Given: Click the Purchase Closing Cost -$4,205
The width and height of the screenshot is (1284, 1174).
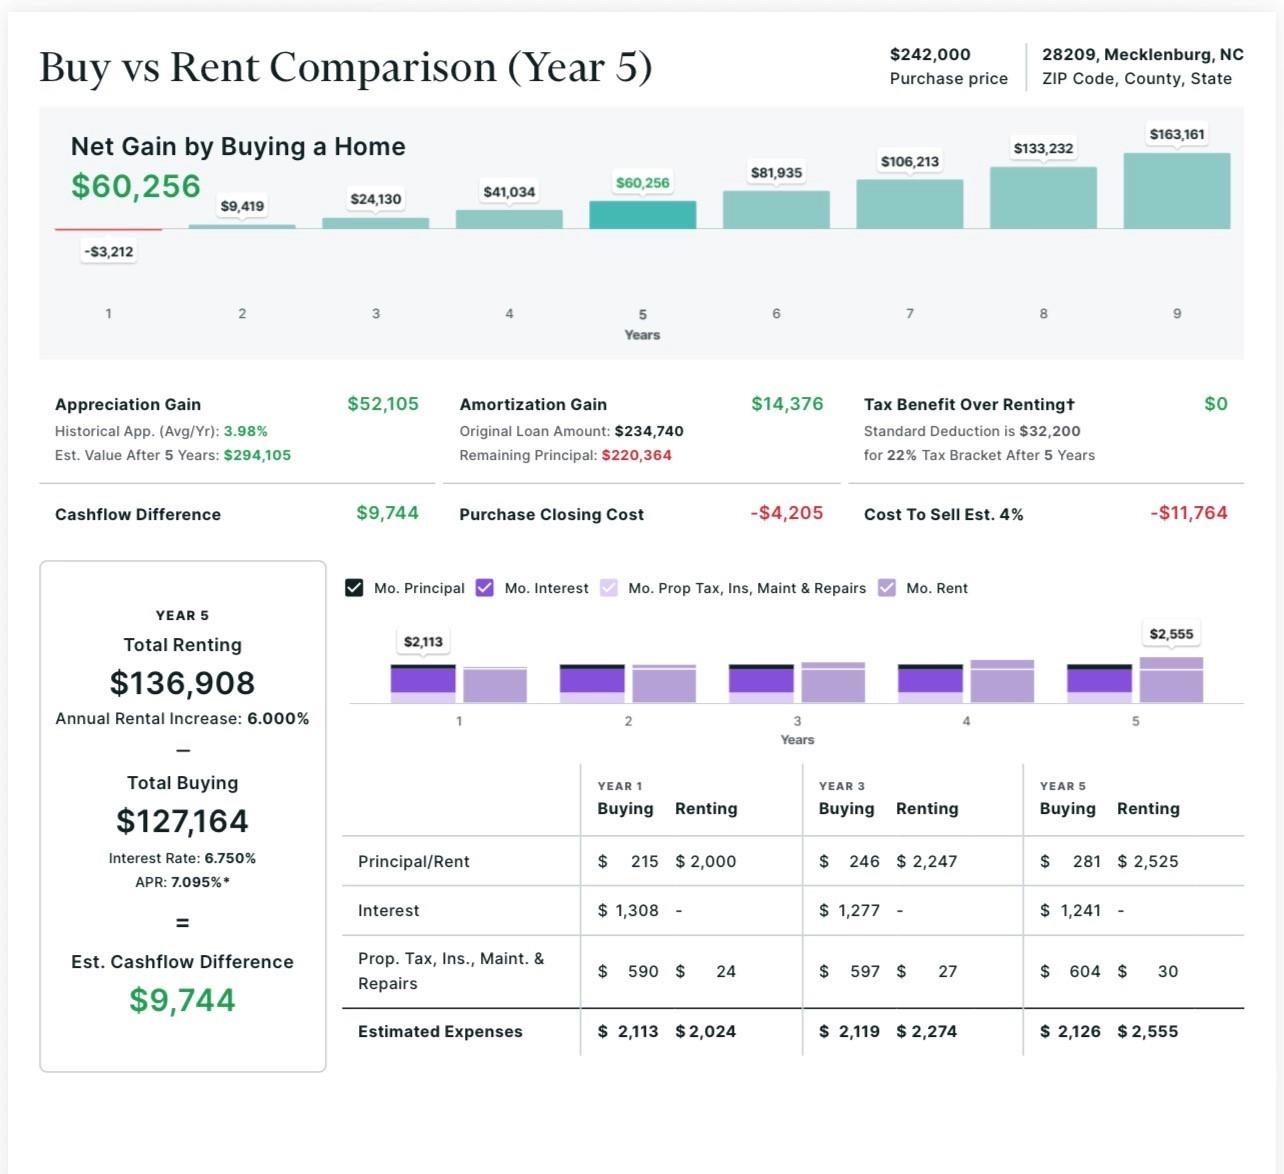Looking at the screenshot, I should [787, 513].
